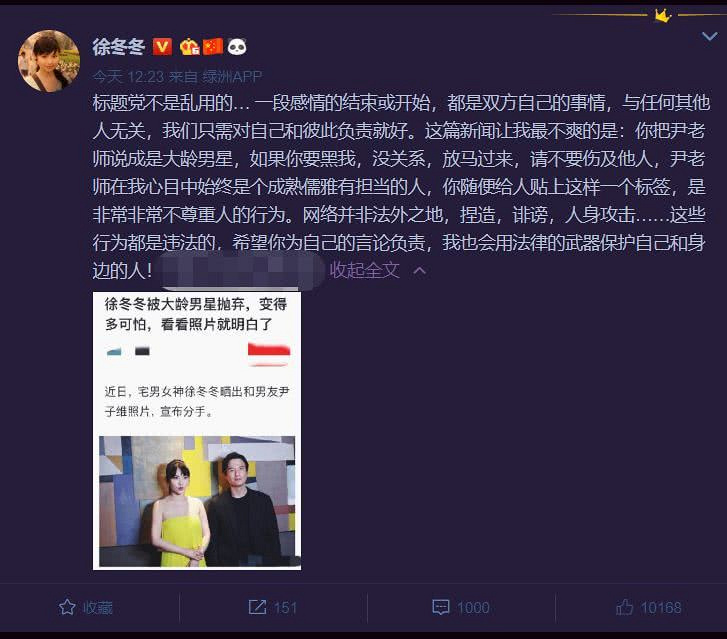Click the orange V verified badge
The width and height of the screenshot is (727, 639).
coord(162,46)
